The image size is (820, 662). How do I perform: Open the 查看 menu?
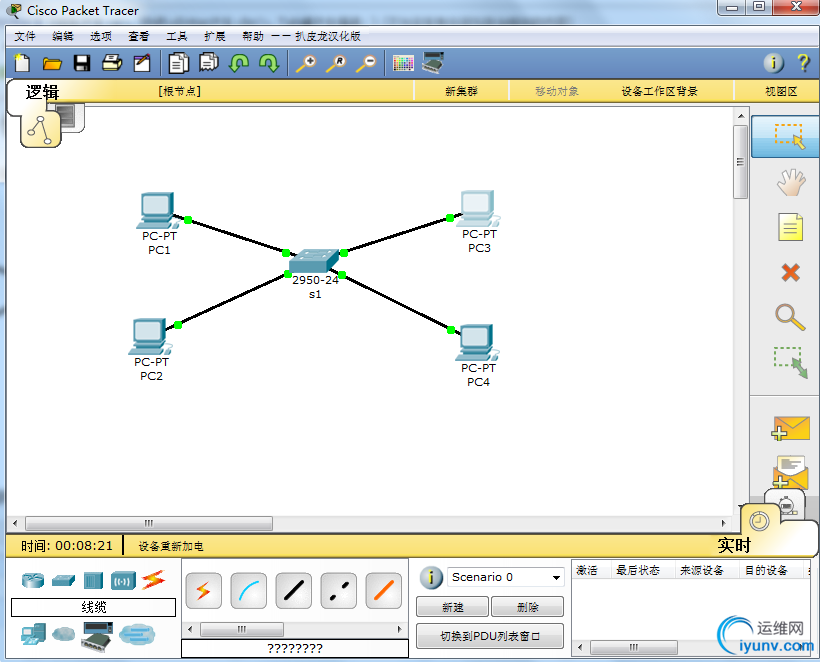point(139,36)
